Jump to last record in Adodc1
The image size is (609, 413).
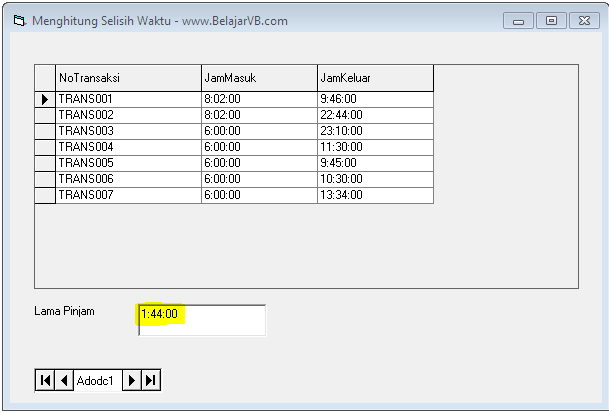151,380
